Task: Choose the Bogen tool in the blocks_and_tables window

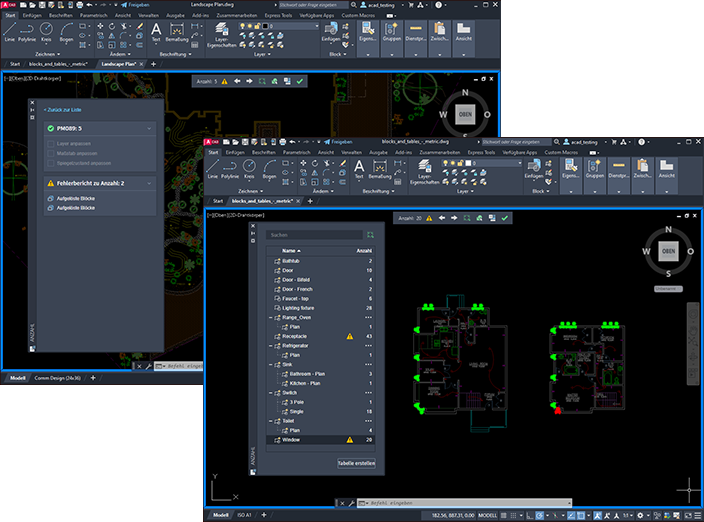Action: pyautogui.click(x=269, y=169)
